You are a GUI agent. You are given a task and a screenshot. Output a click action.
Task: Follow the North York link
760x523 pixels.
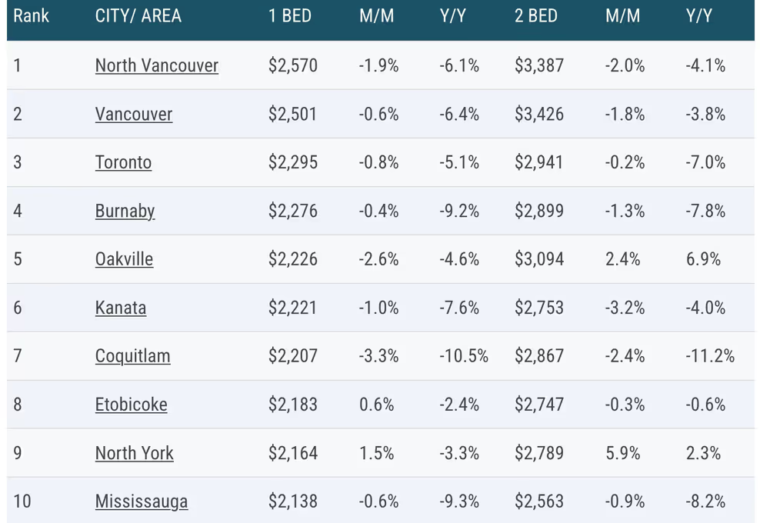click(134, 453)
